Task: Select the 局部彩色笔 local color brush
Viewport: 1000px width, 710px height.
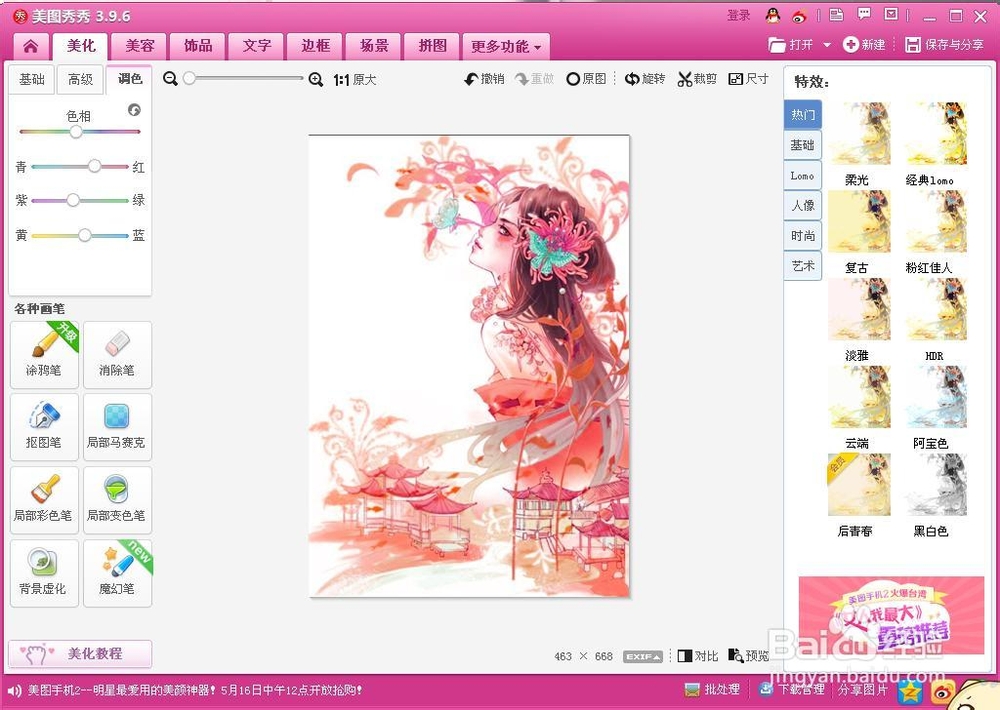Action: 44,501
